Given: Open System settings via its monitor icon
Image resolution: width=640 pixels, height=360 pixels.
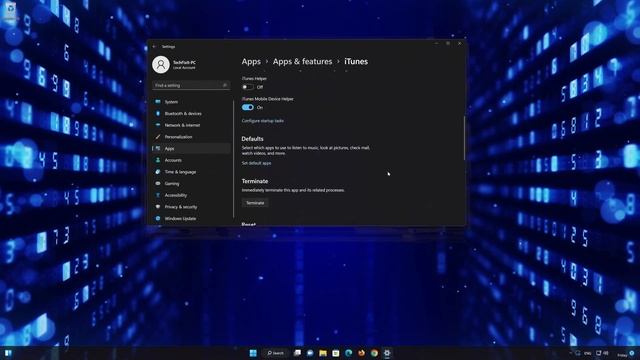Looking at the screenshot, I should (158, 102).
